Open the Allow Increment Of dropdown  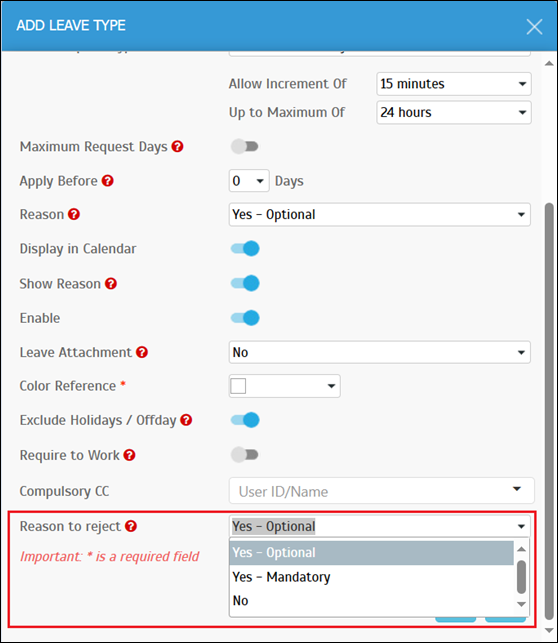[453, 84]
